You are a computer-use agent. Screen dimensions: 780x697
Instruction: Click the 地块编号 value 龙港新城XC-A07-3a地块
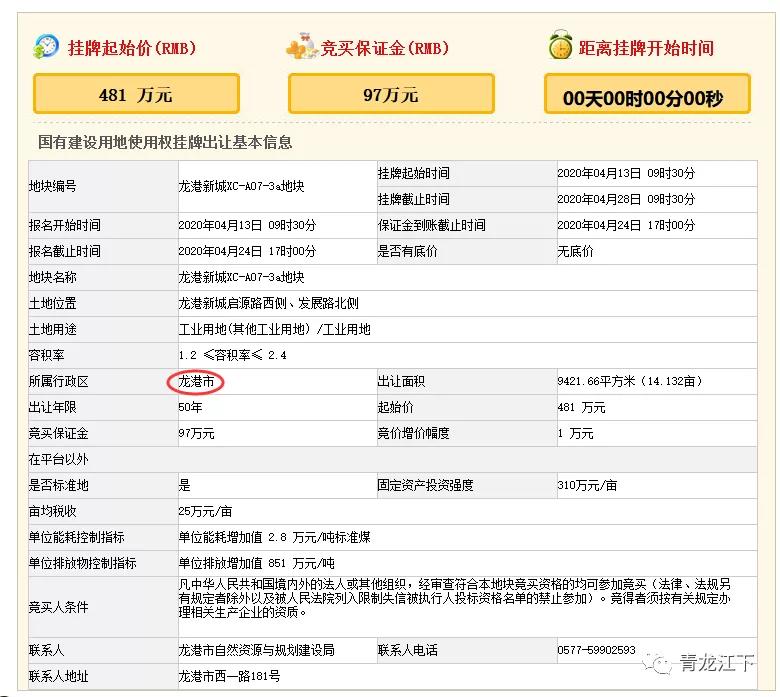tap(241, 186)
